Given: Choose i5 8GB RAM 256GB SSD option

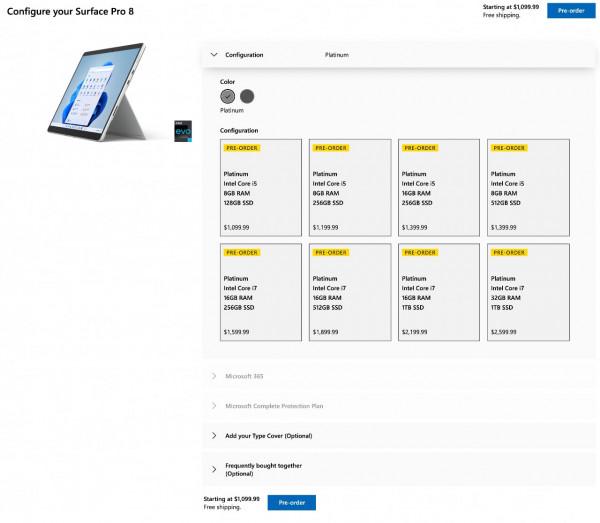Looking at the screenshot, I should point(349,188).
